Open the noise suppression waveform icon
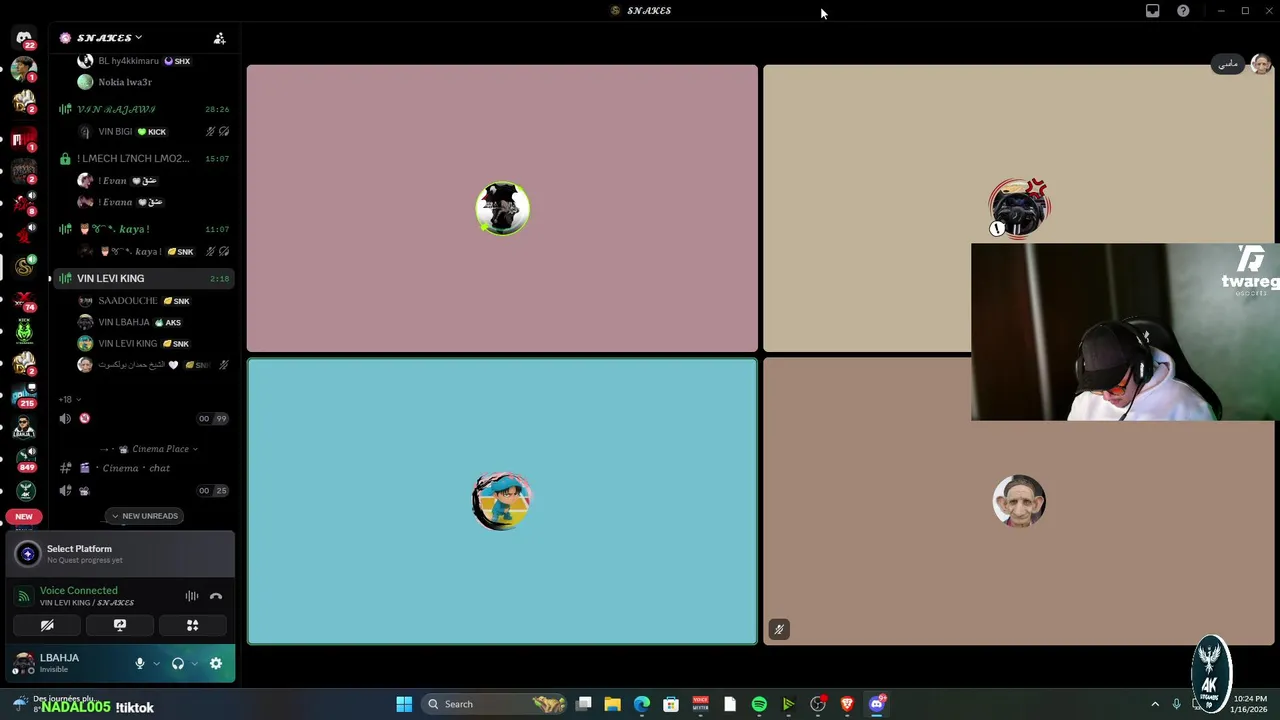 [191, 596]
